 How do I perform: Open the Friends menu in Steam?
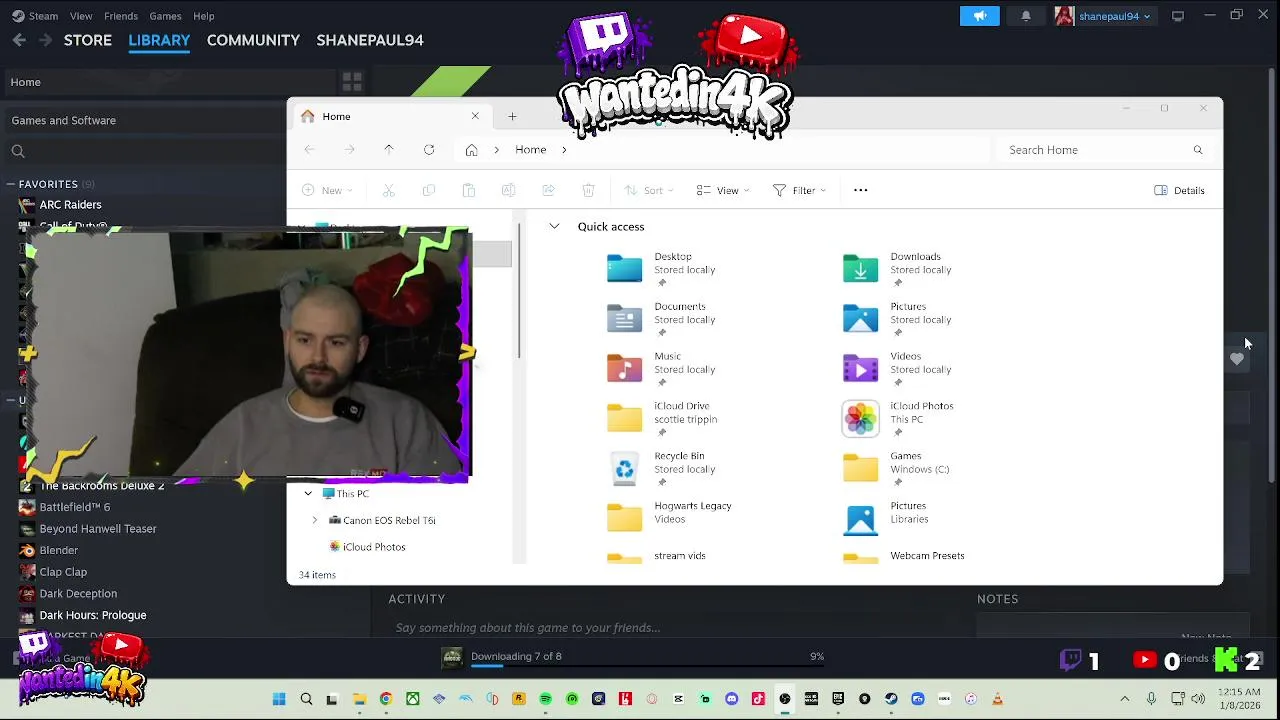click(121, 16)
